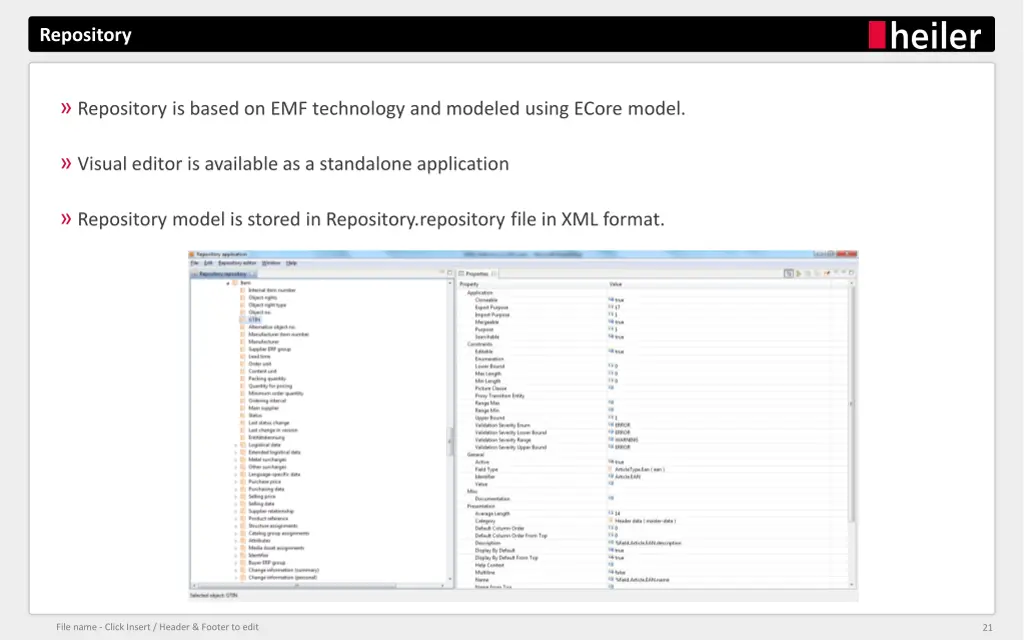Select the Properties view tab
Screen dimensions: 1024x640
(477, 274)
